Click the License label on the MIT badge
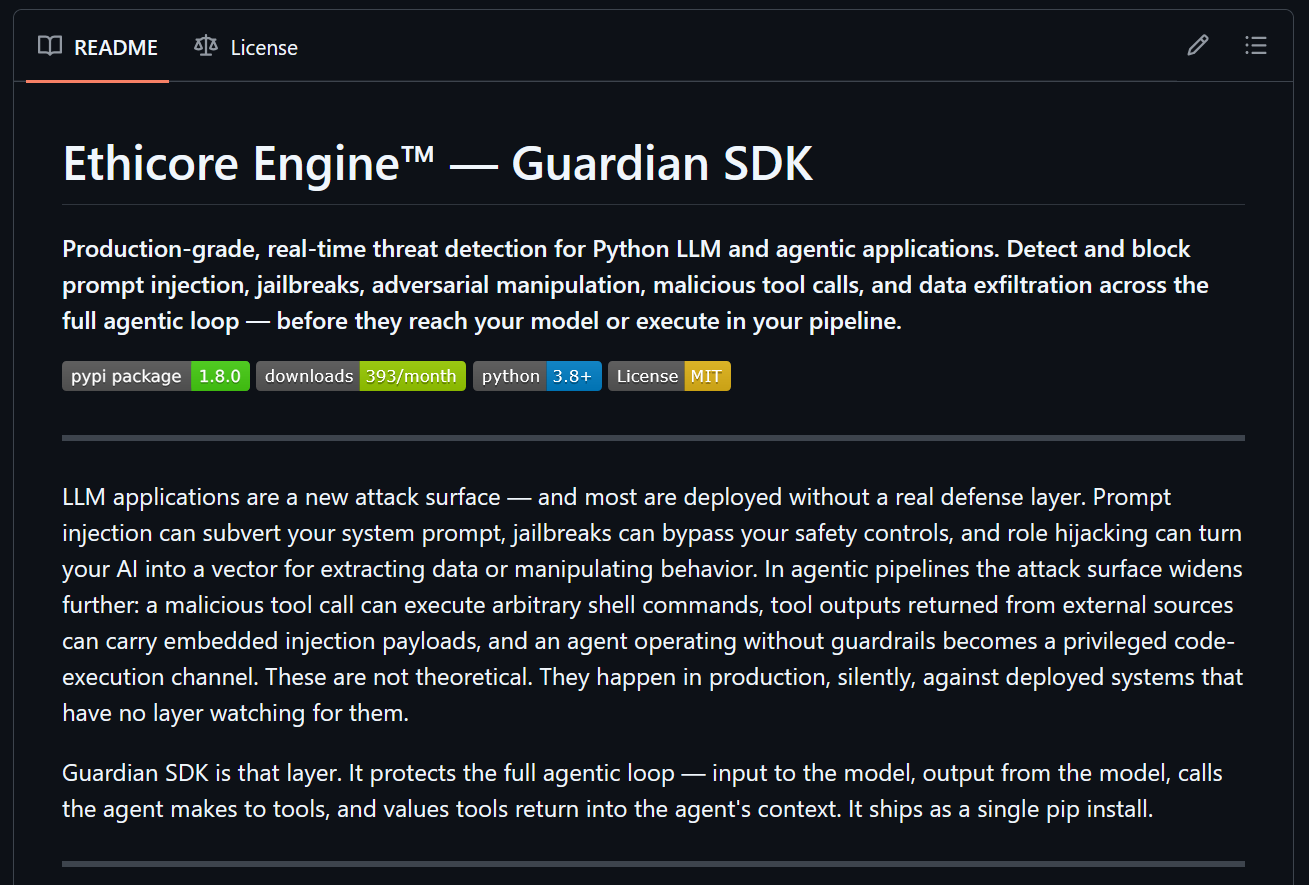Screen dimensions: 1309x885 click(x=646, y=376)
